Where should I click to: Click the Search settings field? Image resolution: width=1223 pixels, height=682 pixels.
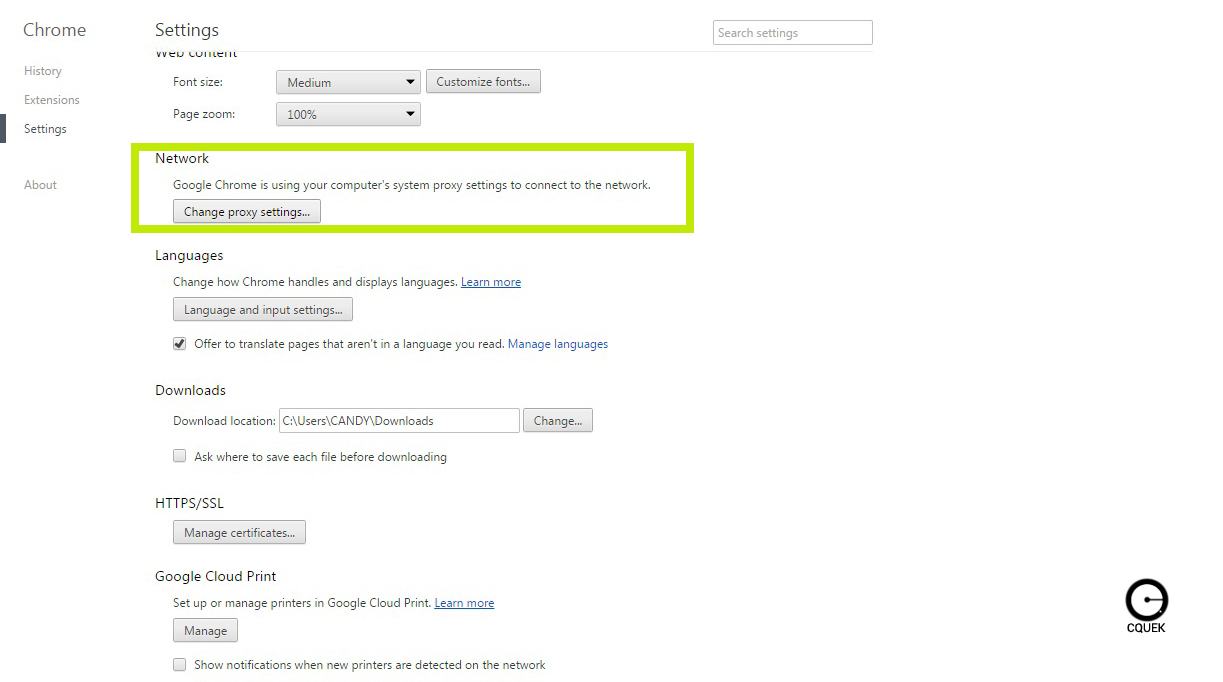(x=793, y=33)
